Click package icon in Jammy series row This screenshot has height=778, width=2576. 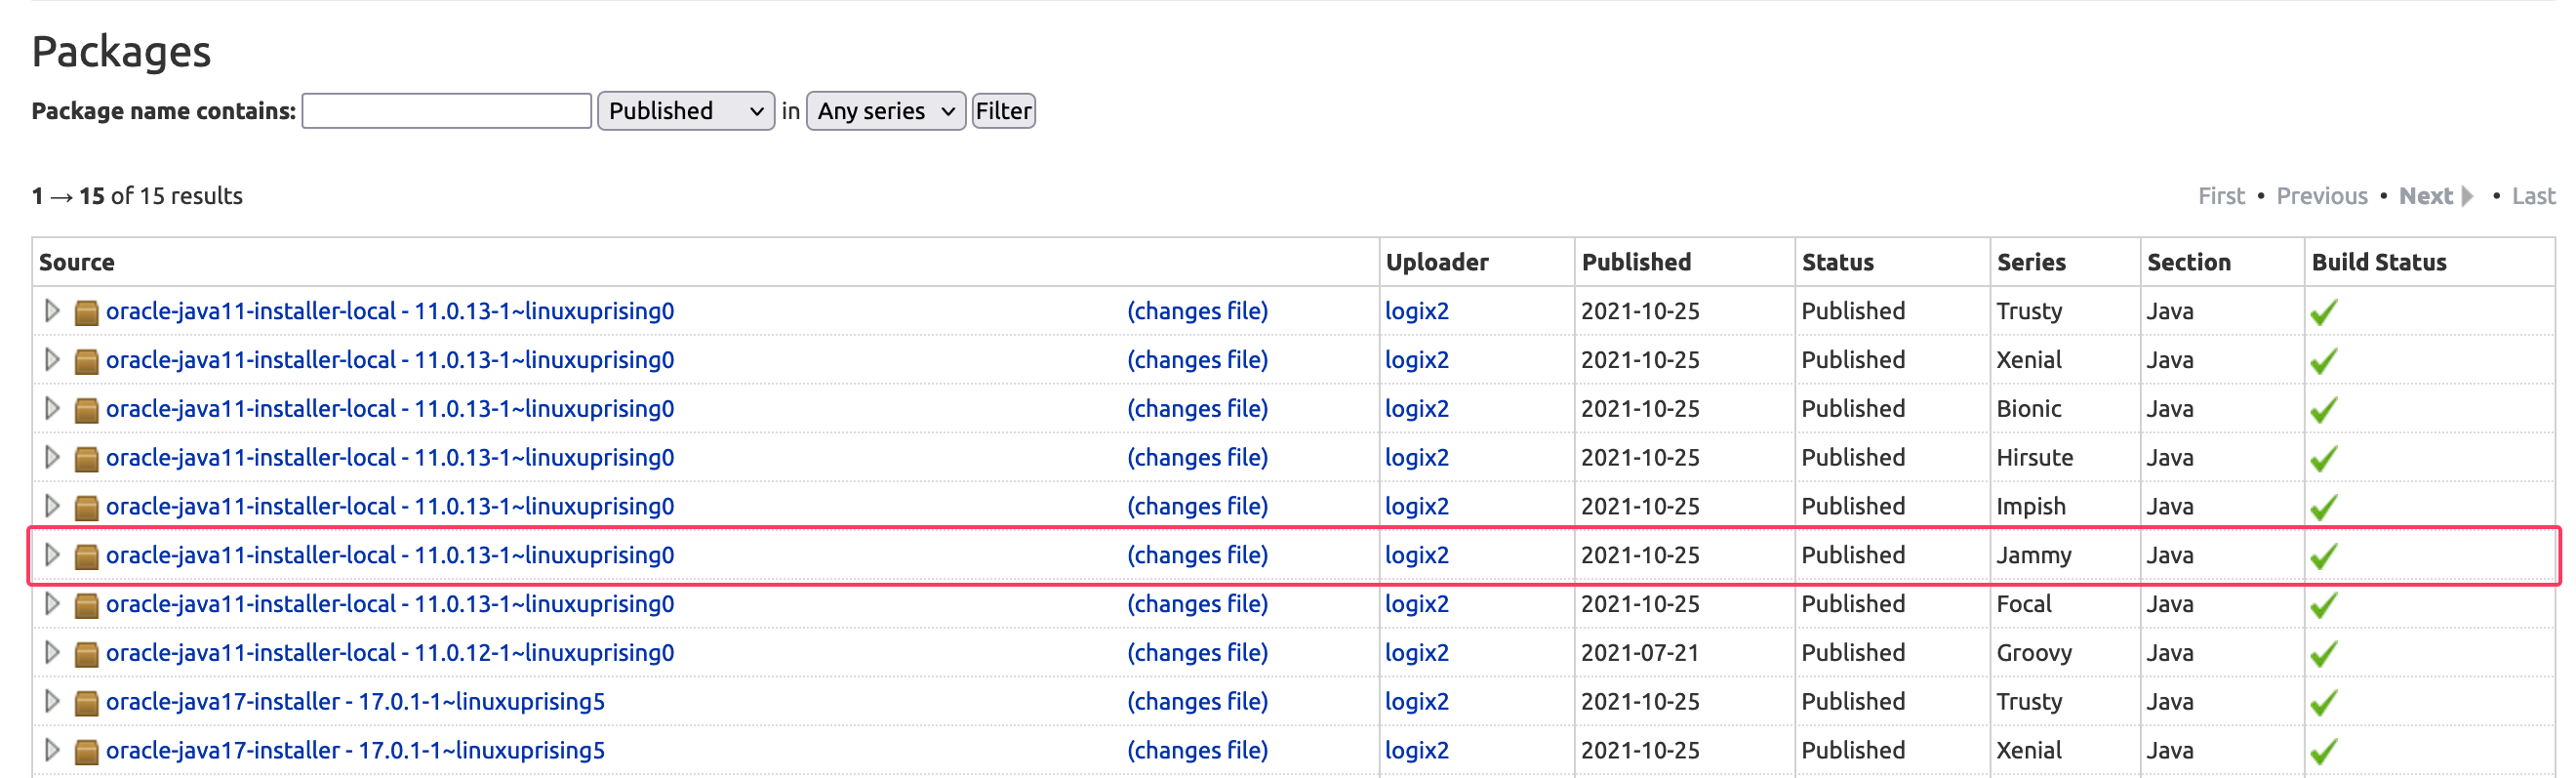coord(87,556)
